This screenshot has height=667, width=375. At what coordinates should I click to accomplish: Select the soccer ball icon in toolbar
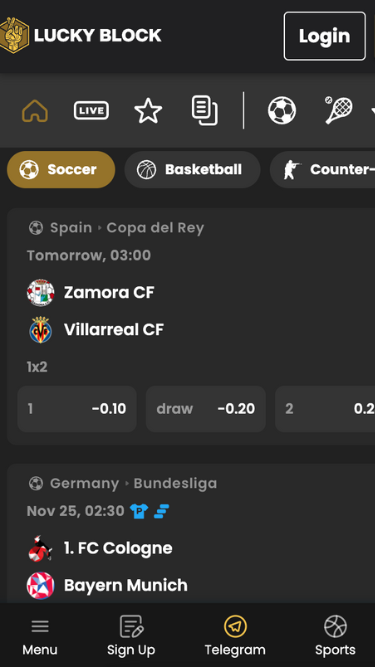click(282, 111)
